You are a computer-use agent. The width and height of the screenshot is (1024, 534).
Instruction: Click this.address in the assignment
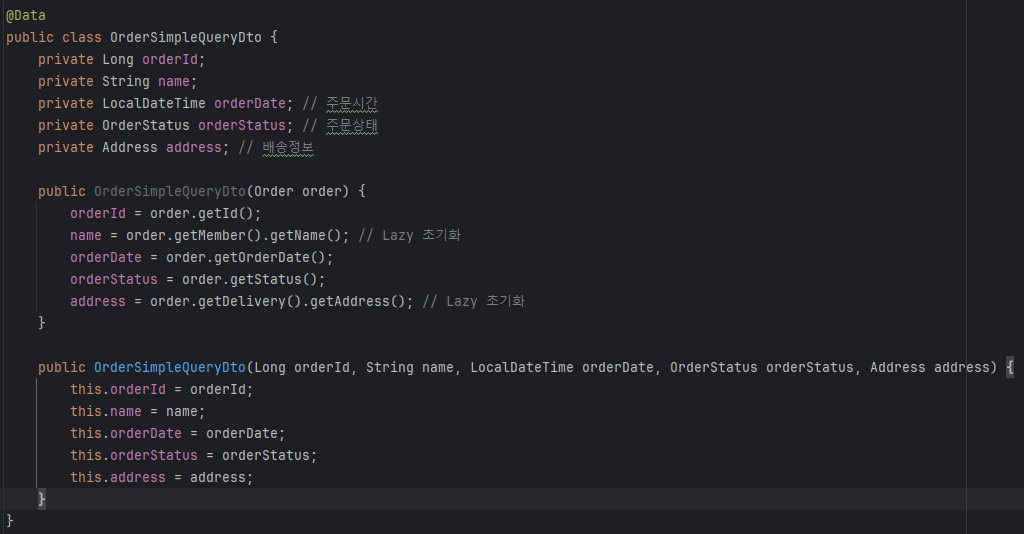[x=118, y=478]
